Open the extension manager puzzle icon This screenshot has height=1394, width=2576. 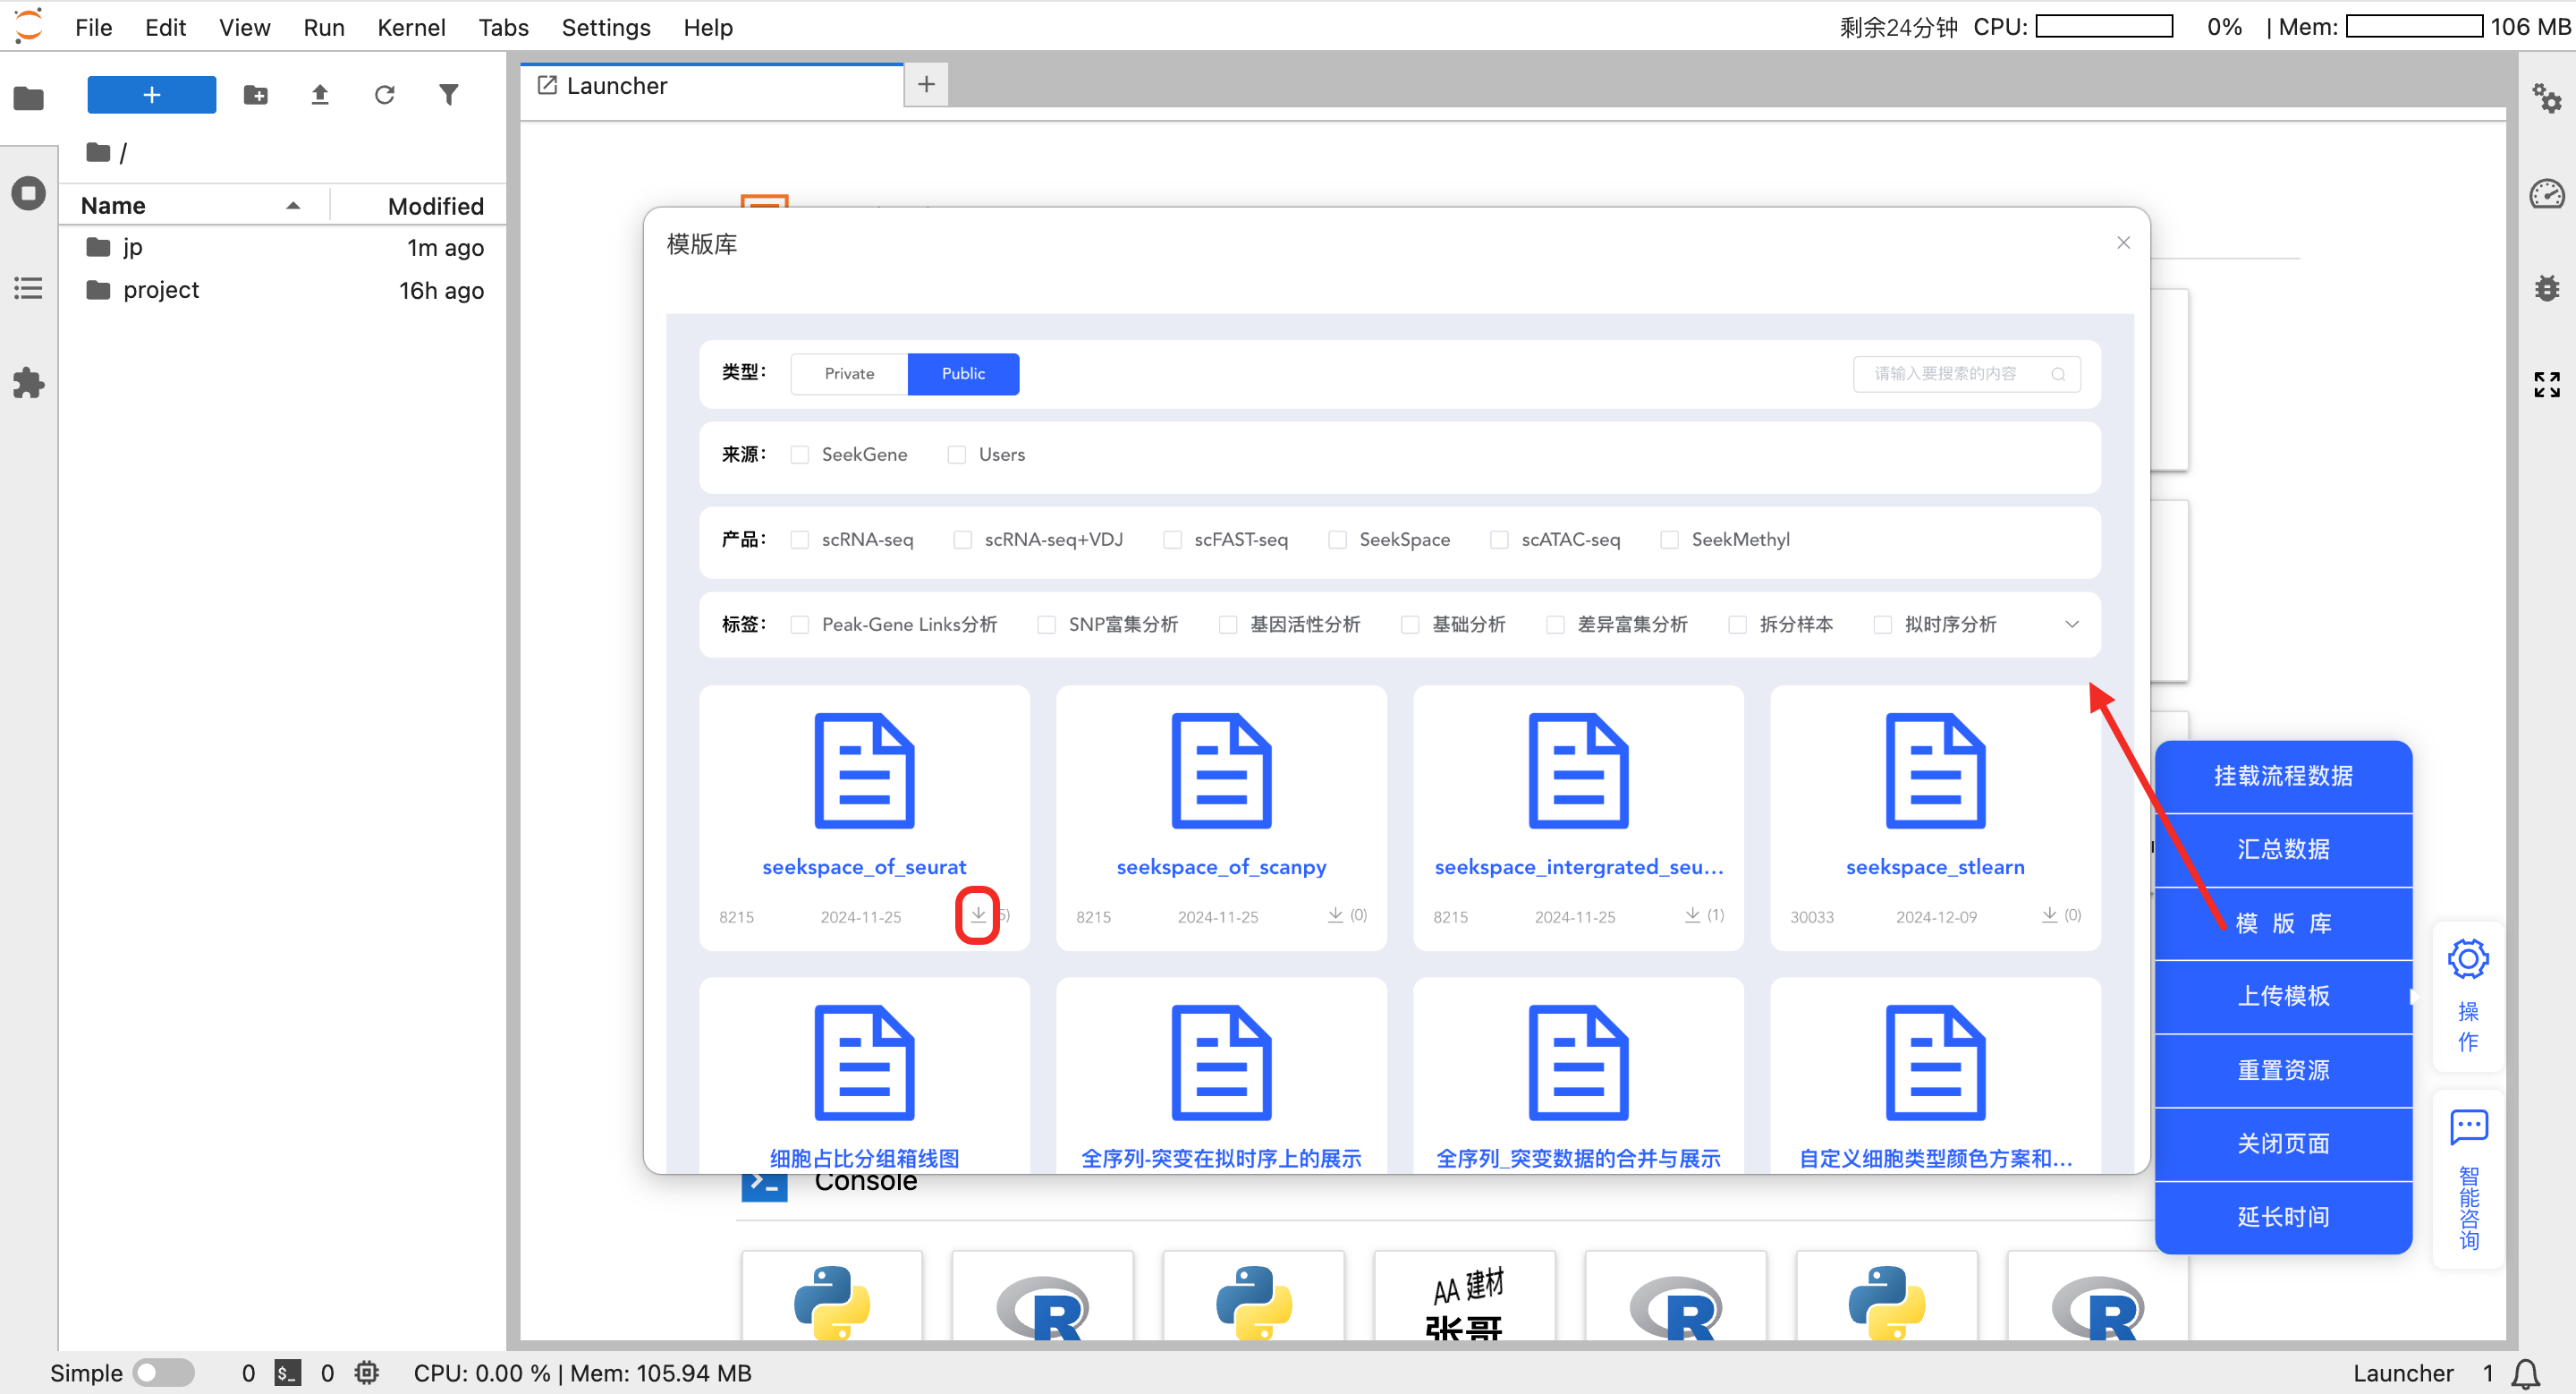(x=28, y=383)
